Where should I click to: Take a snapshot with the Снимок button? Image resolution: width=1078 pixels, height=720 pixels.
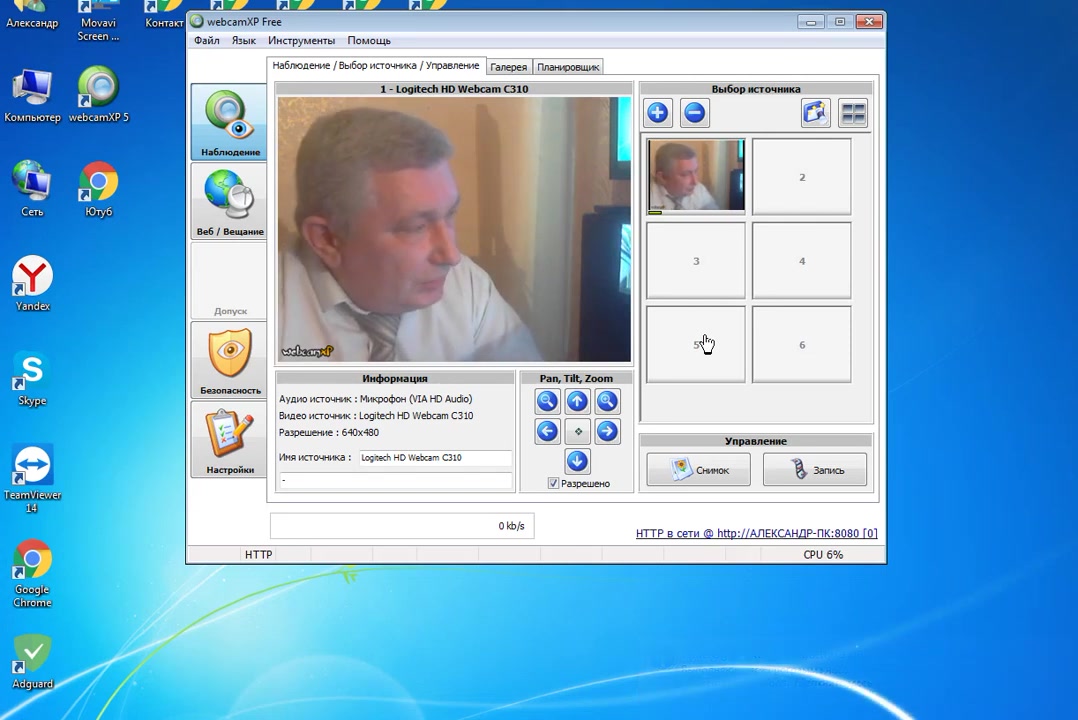[x=698, y=470]
